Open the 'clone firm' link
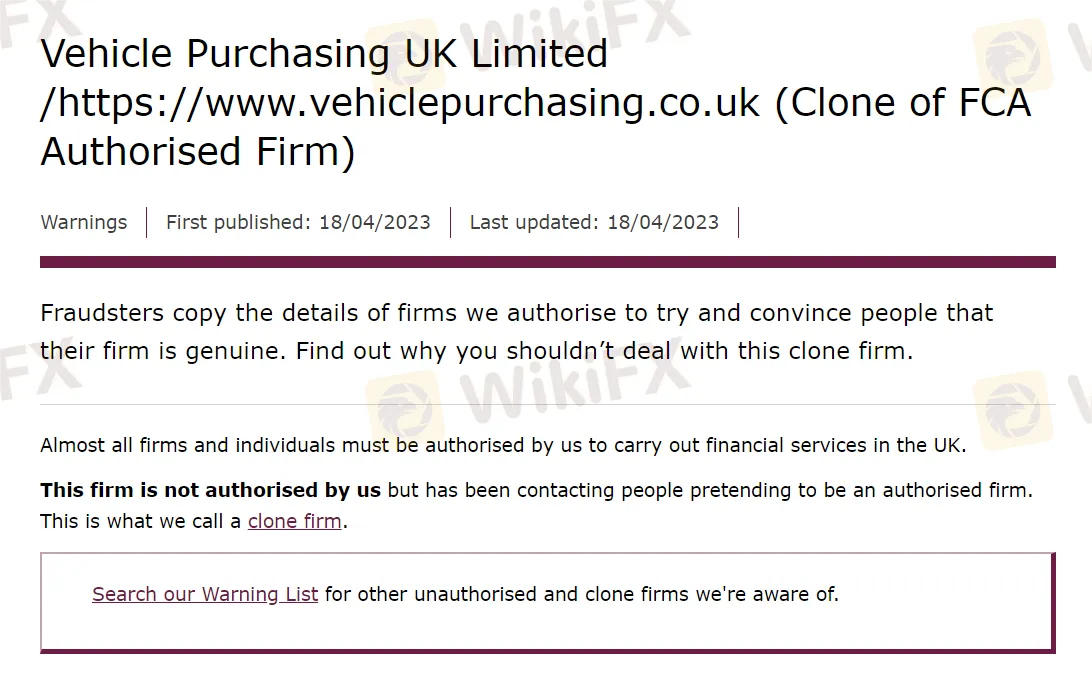Screen dimensions: 1092x678 294,521
